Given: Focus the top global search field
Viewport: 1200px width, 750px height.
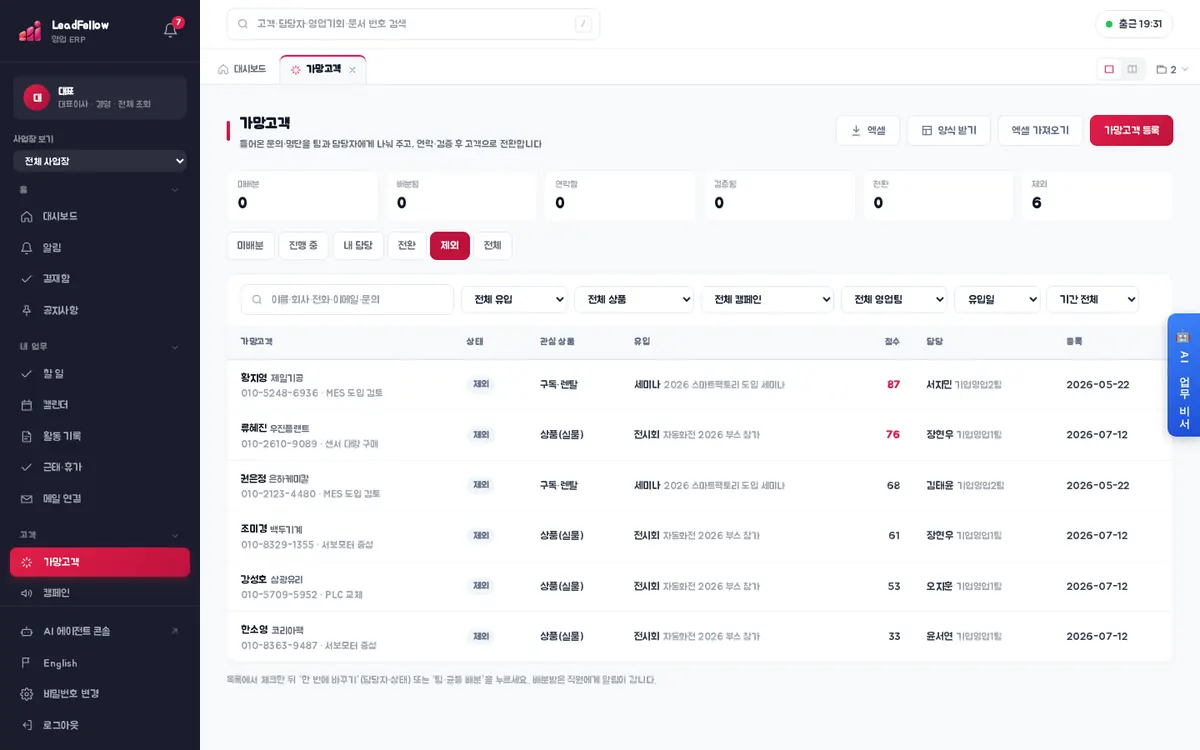Looking at the screenshot, I should point(413,24).
